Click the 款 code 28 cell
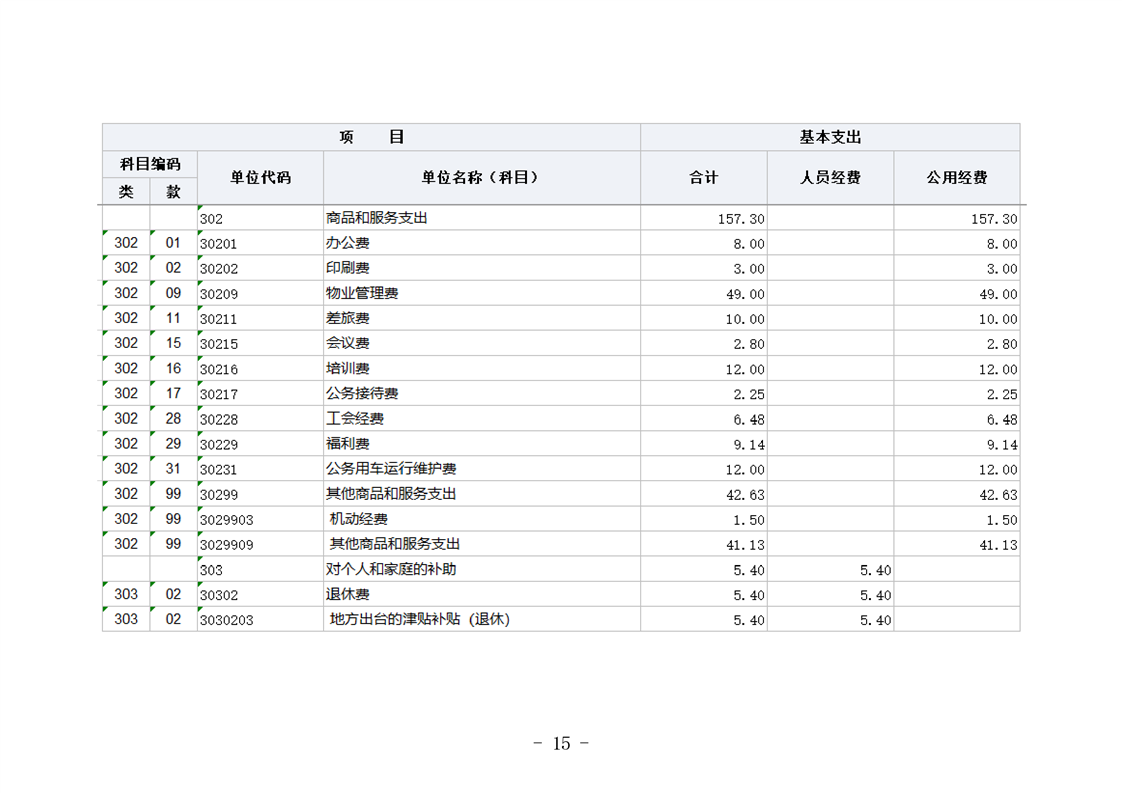Image resolution: width=1122 pixels, height=793 pixels. click(x=173, y=419)
